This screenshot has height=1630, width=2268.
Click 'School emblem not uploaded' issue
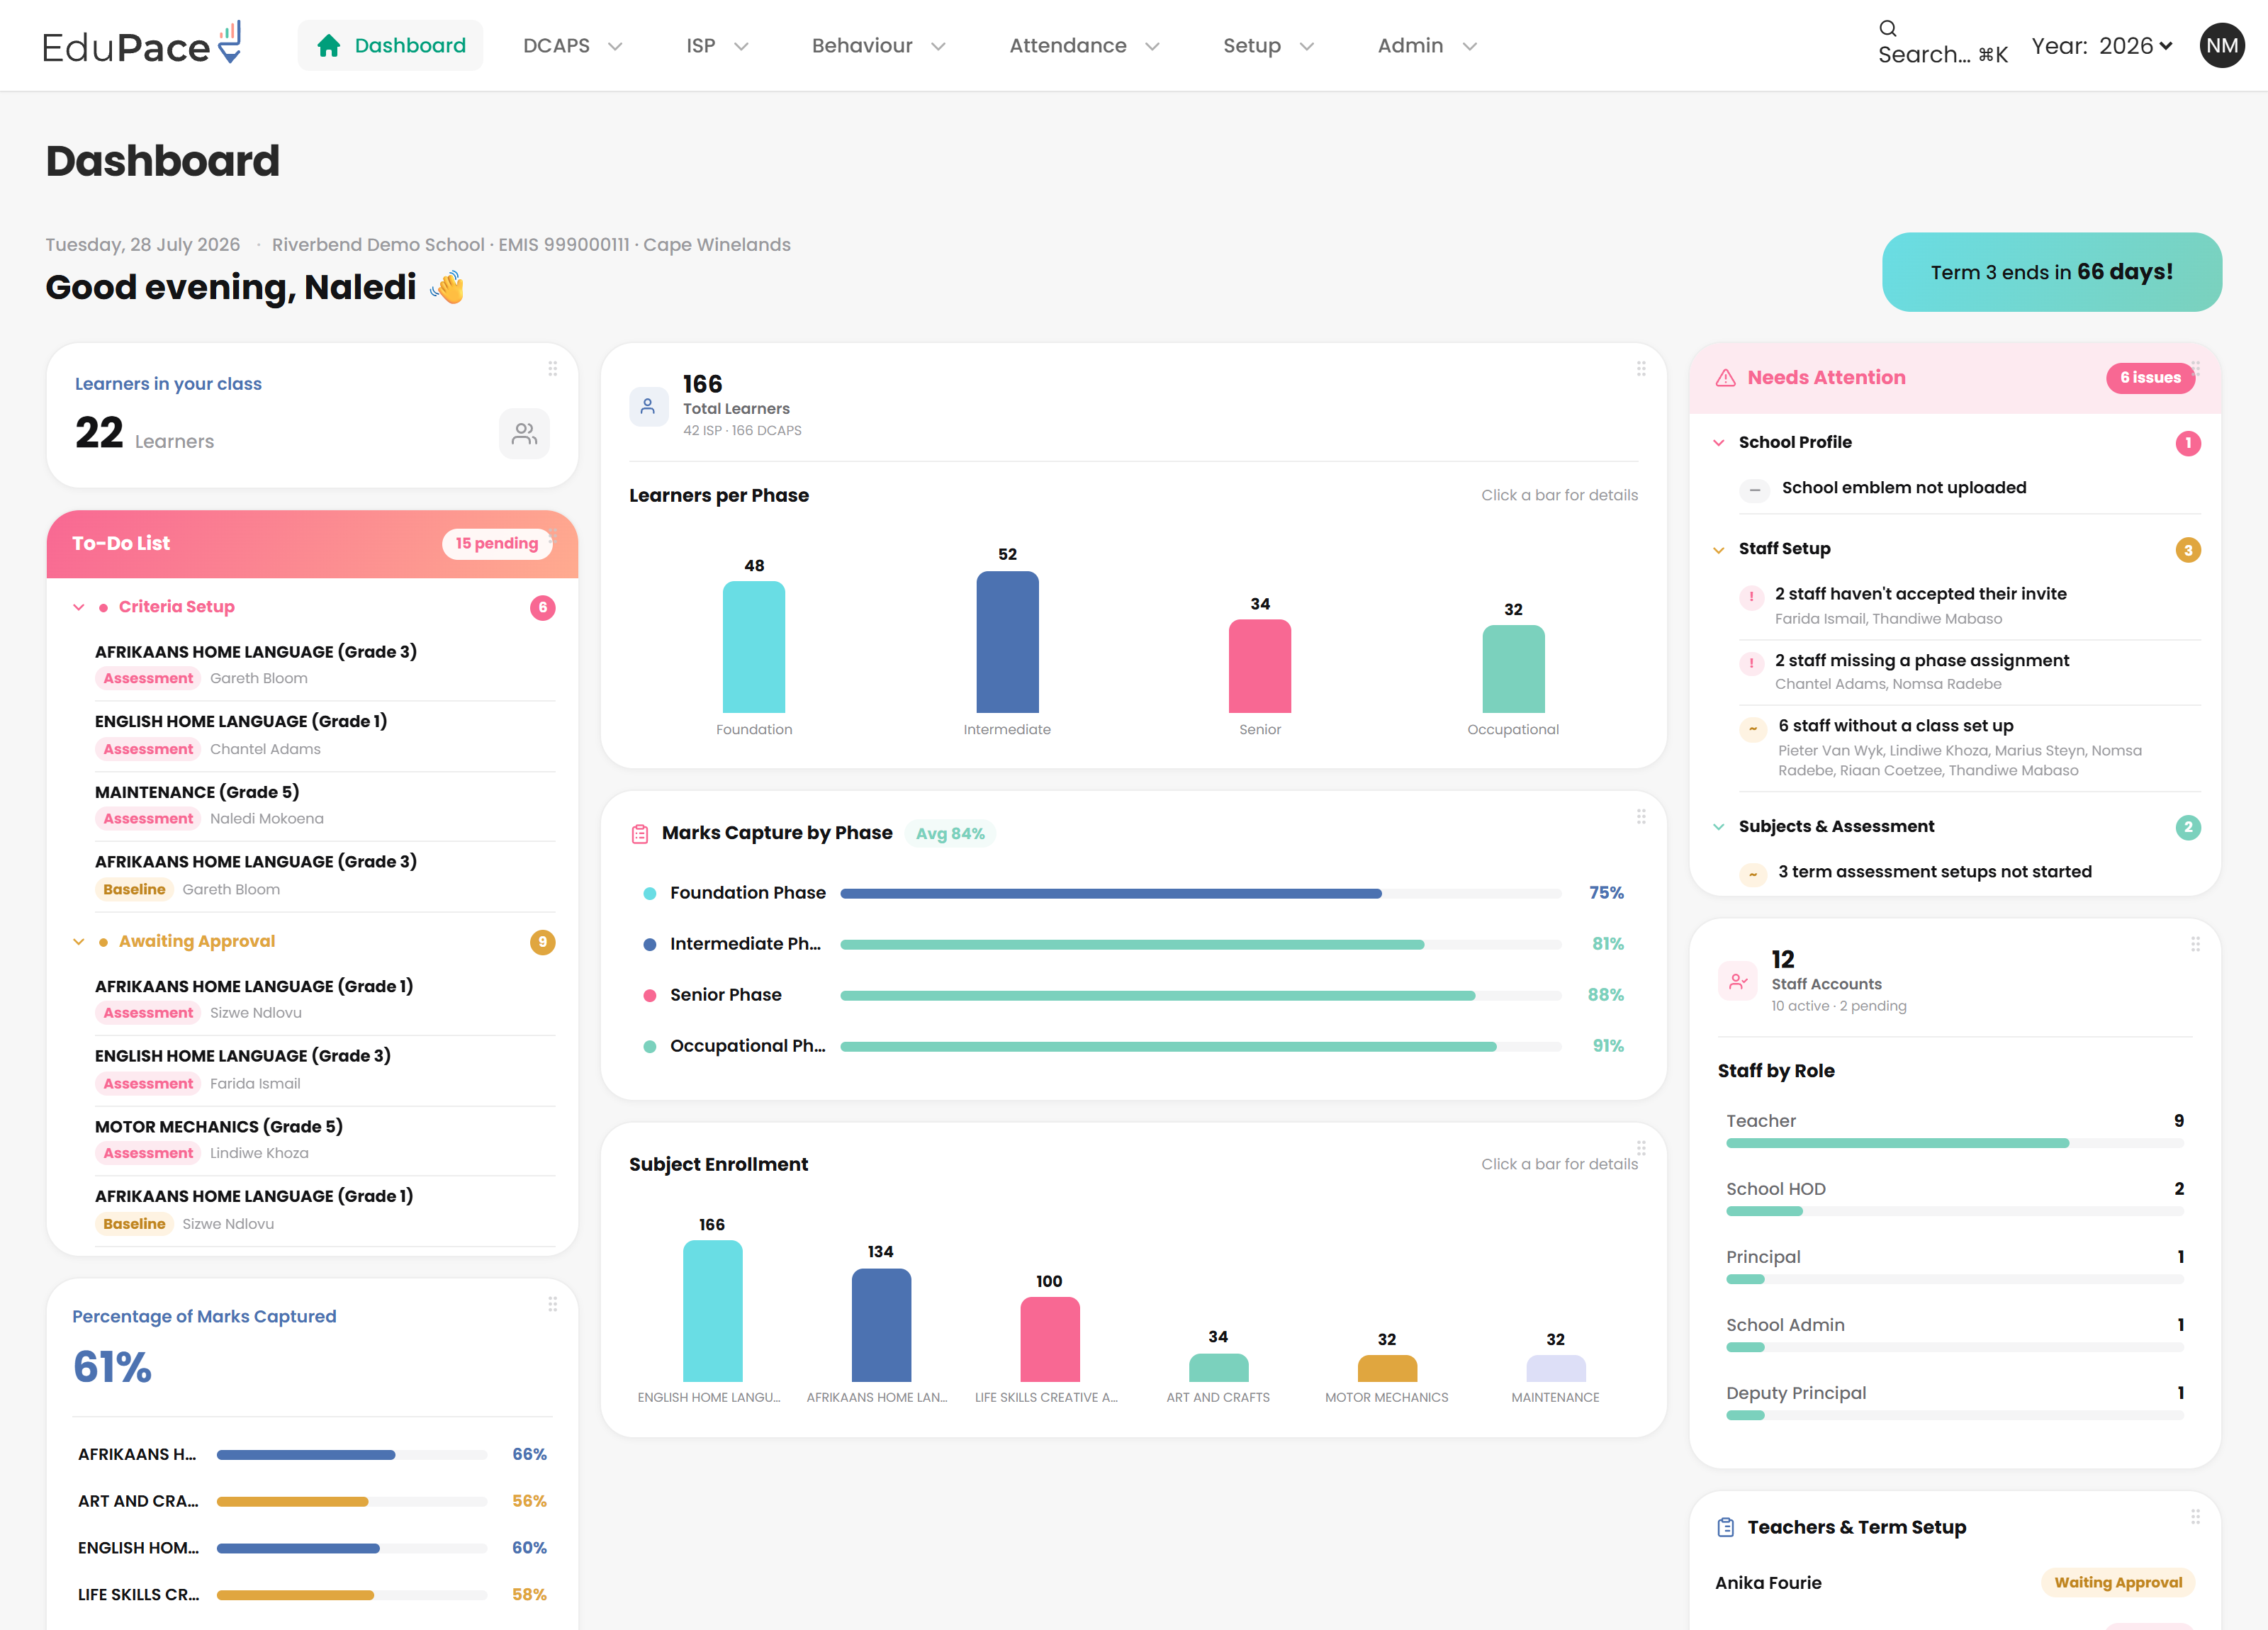click(1904, 488)
